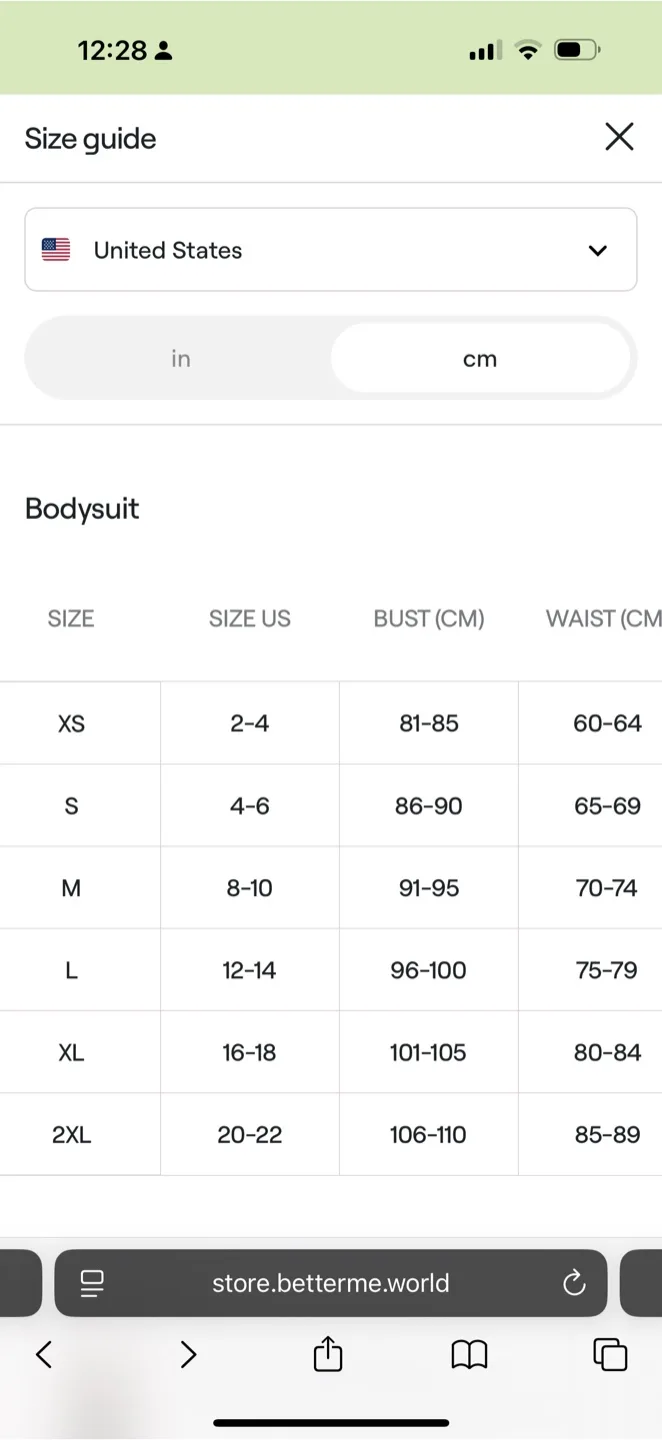Image resolution: width=662 pixels, height=1440 pixels.
Task: Close the Size guide overlay
Action: tap(619, 137)
